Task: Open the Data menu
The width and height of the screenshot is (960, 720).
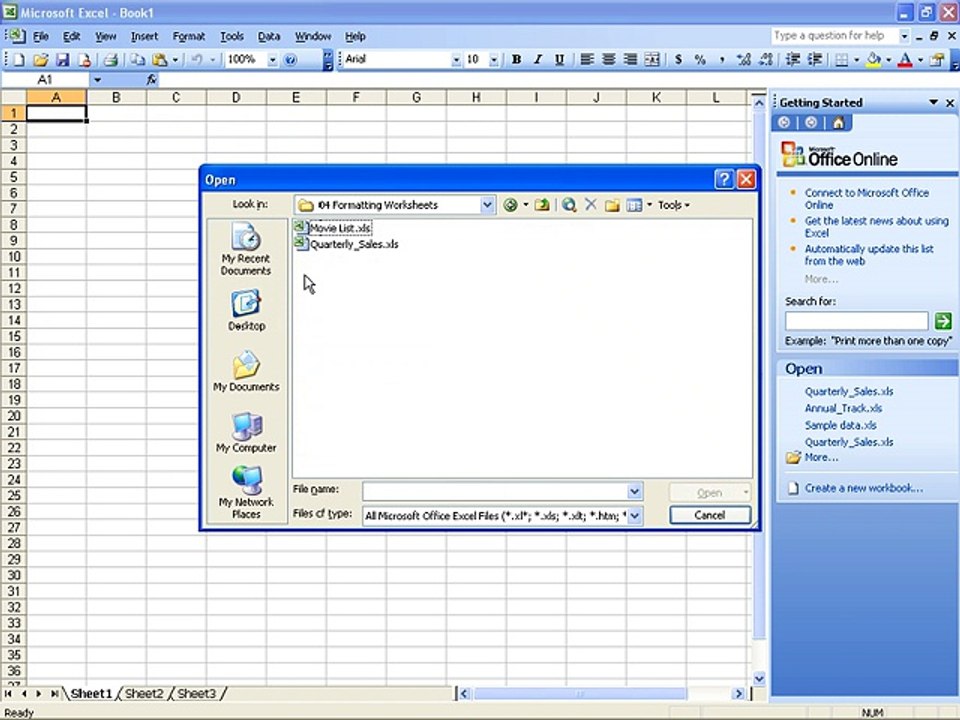Action: [x=268, y=36]
